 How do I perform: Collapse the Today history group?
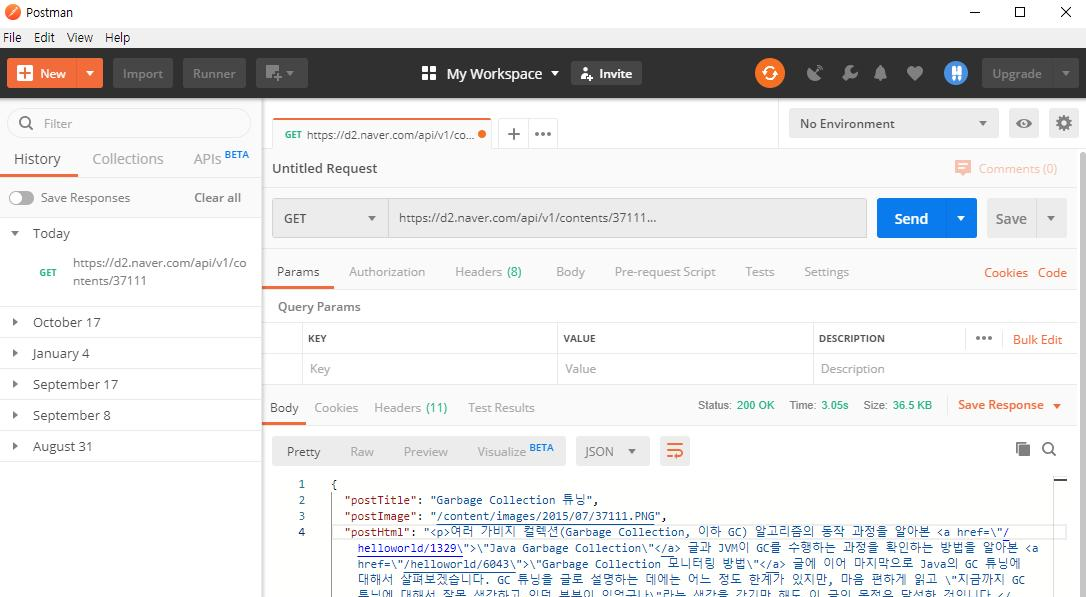[x=15, y=233]
